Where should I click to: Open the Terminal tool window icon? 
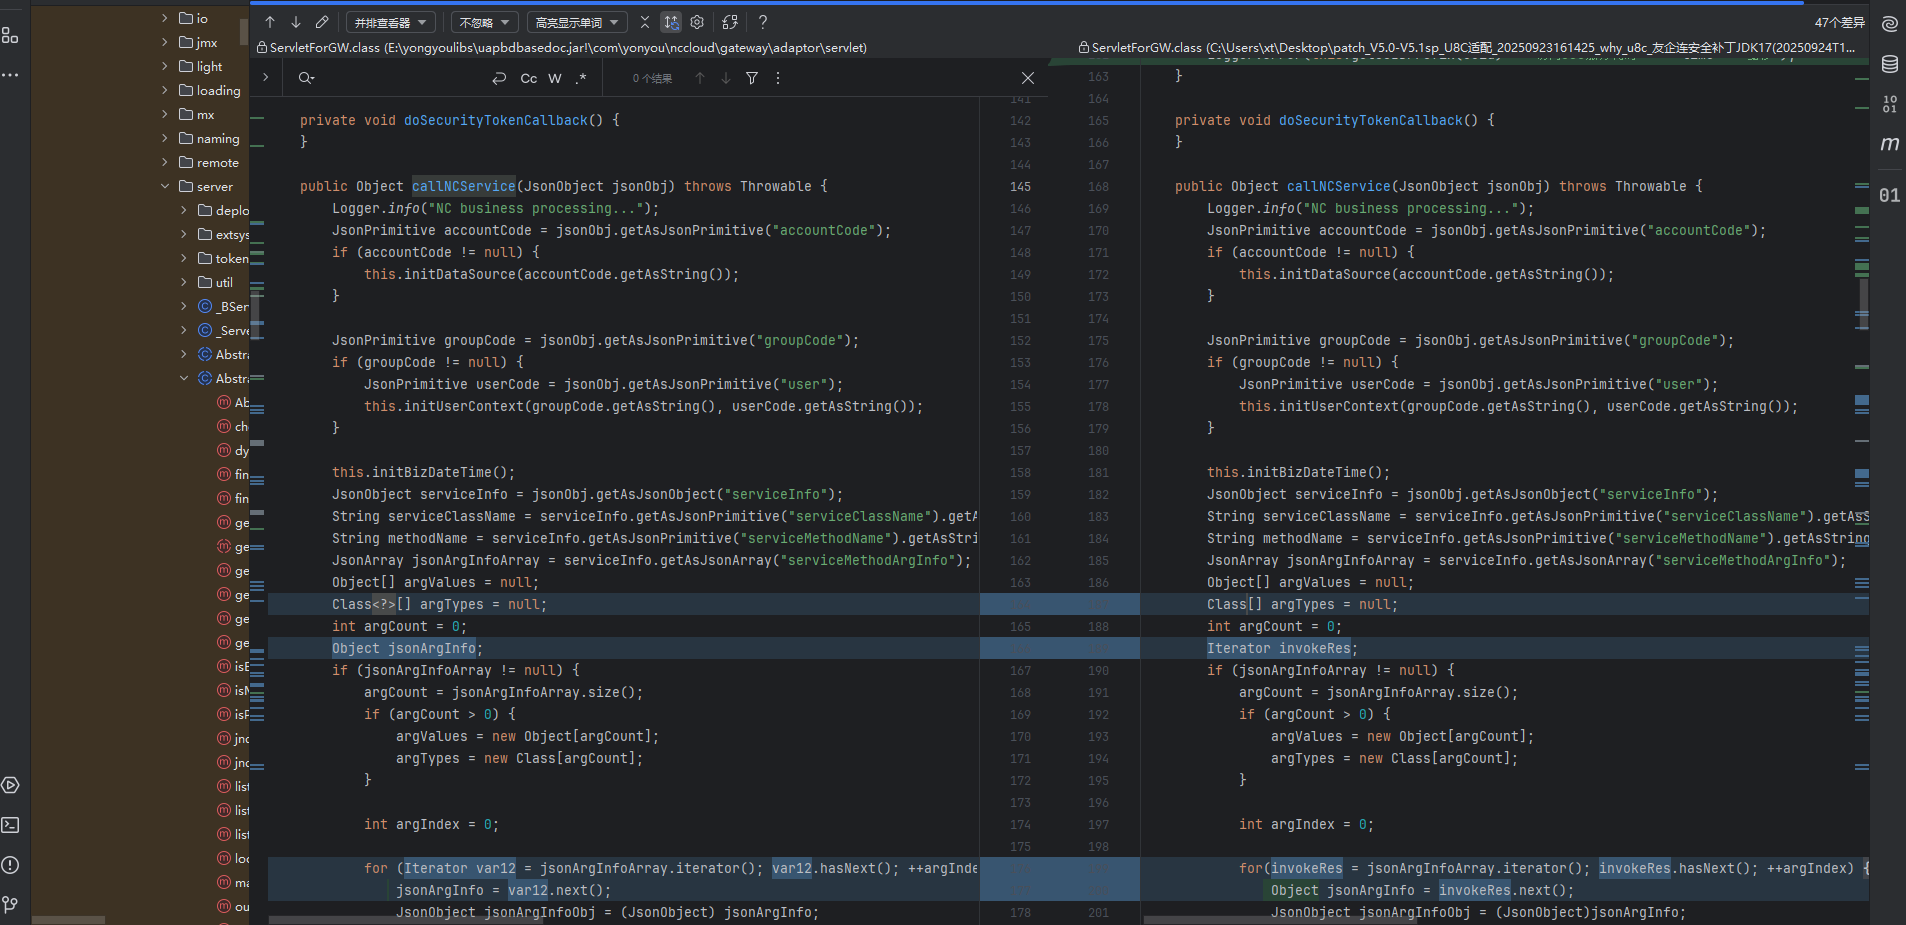pos(11,825)
